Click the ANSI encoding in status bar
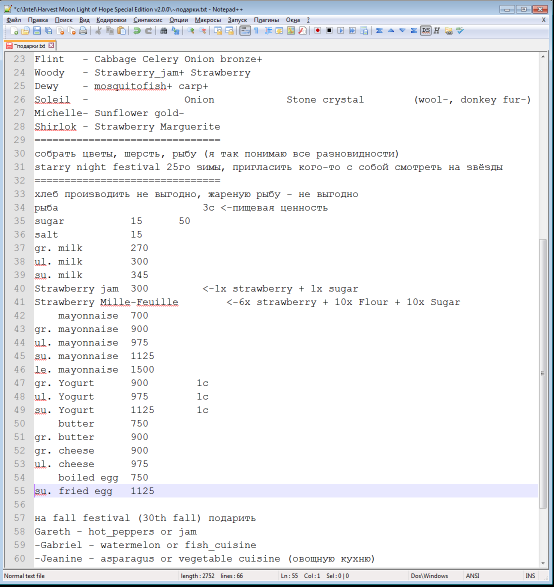This screenshot has height=587, width=554. [x=472, y=576]
